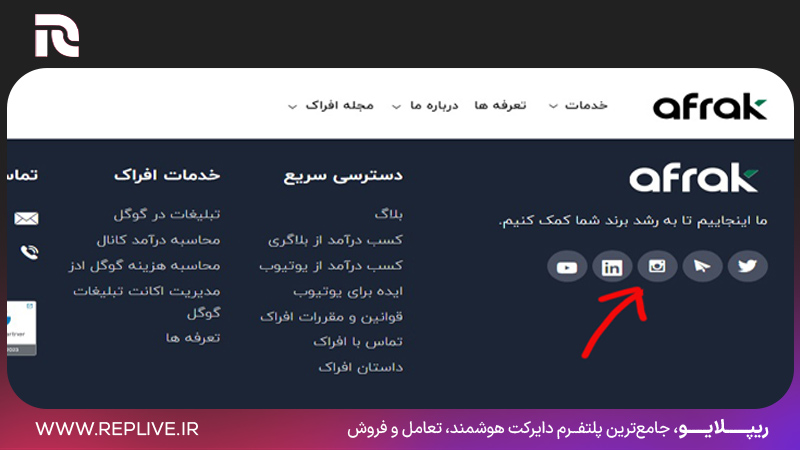Click the envelope email icon
The width and height of the screenshot is (800, 450).
tap(27, 218)
